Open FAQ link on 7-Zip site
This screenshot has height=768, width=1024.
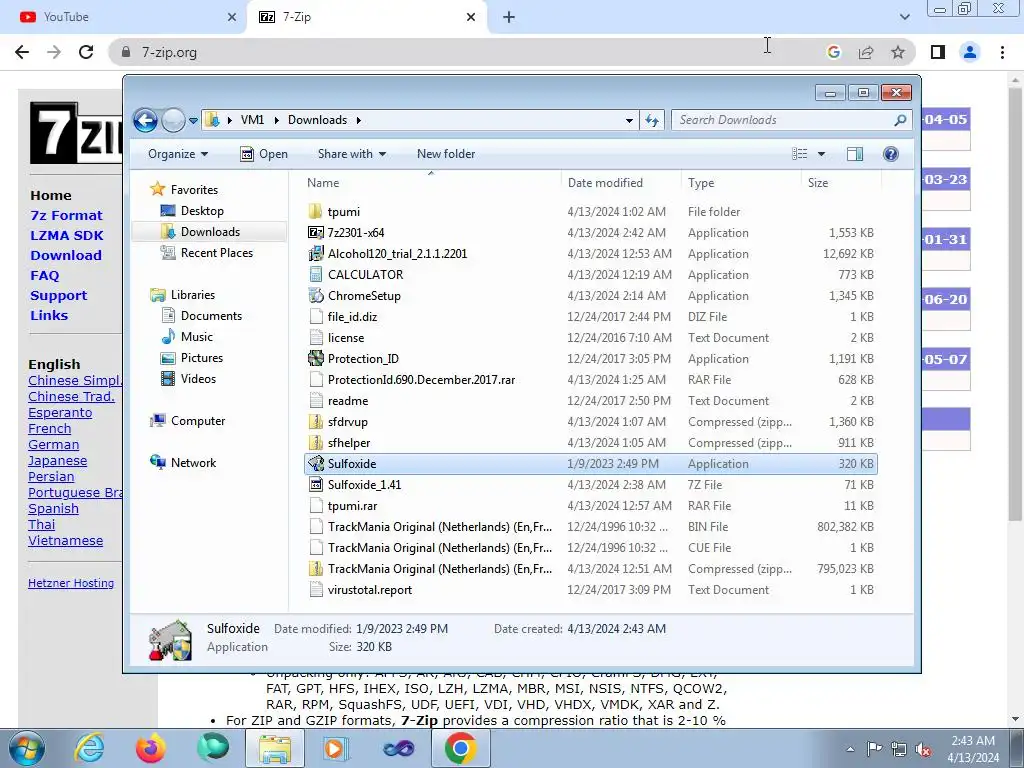[44, 276]
